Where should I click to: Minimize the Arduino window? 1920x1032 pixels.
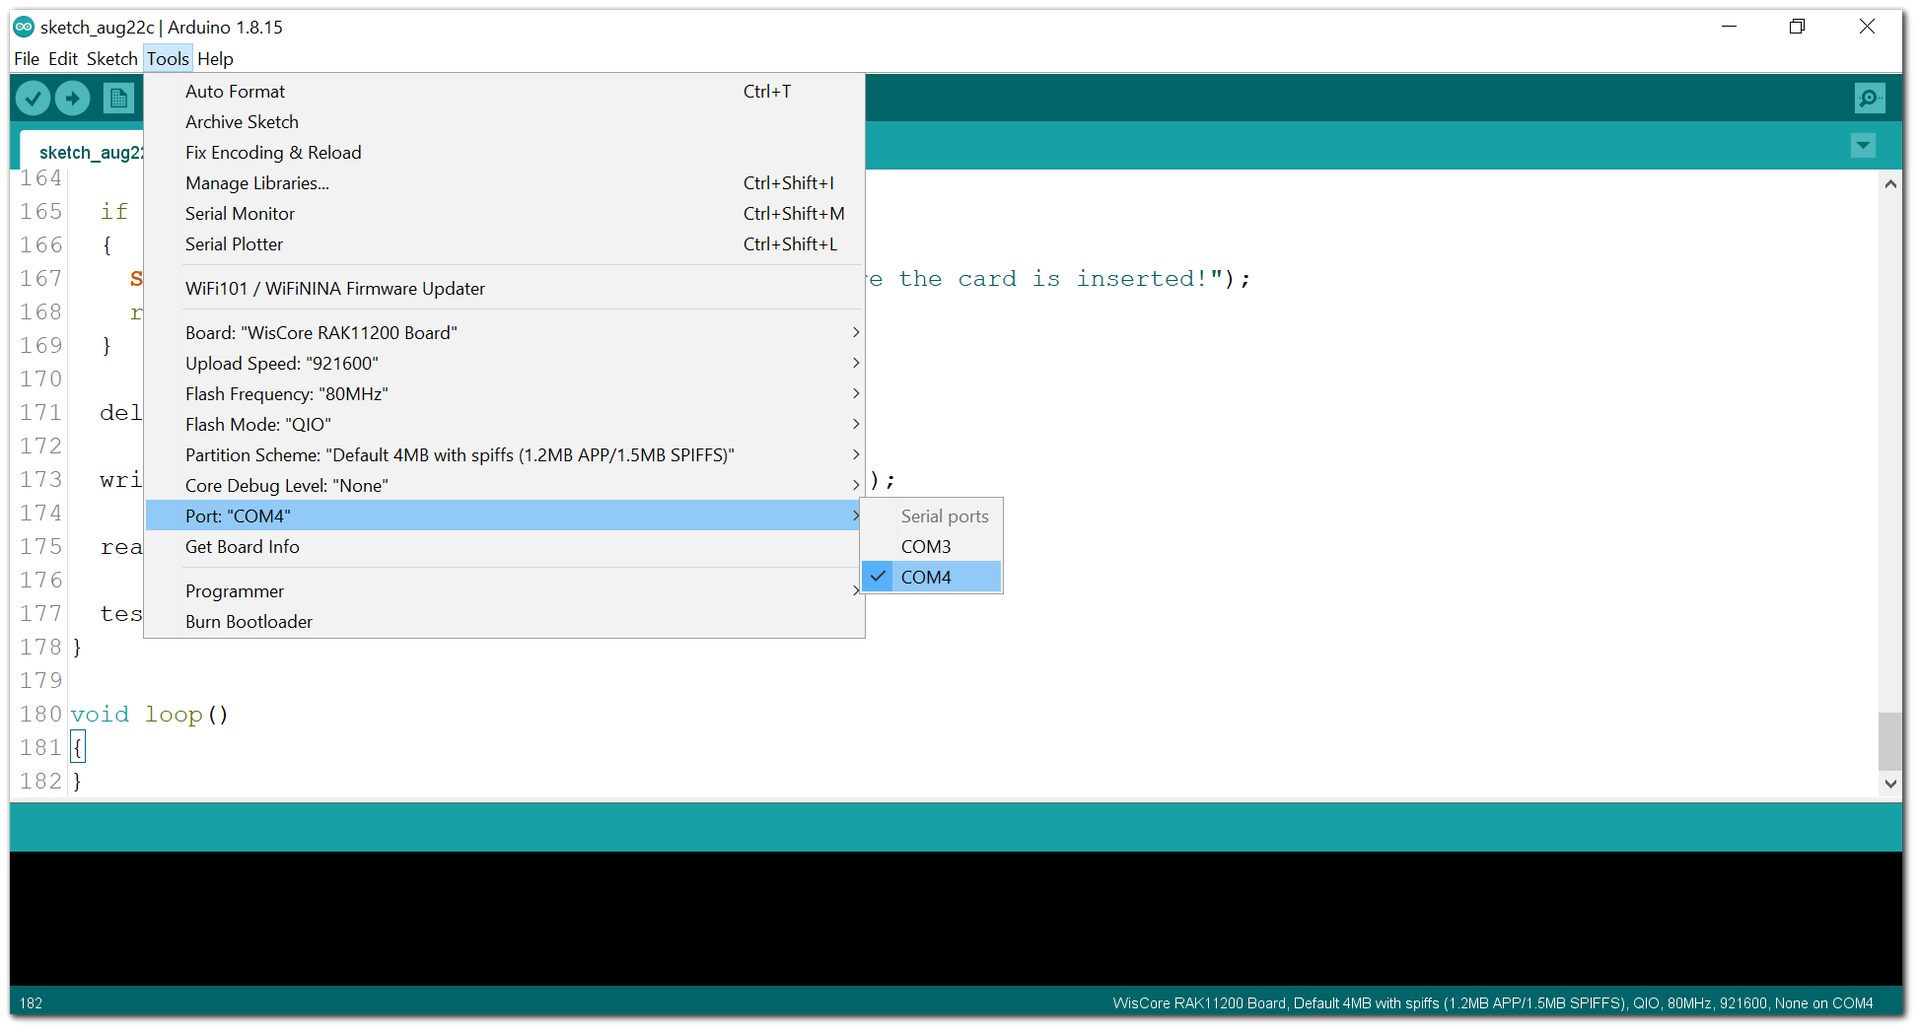pyautogui.click(x=1729, y=27)
